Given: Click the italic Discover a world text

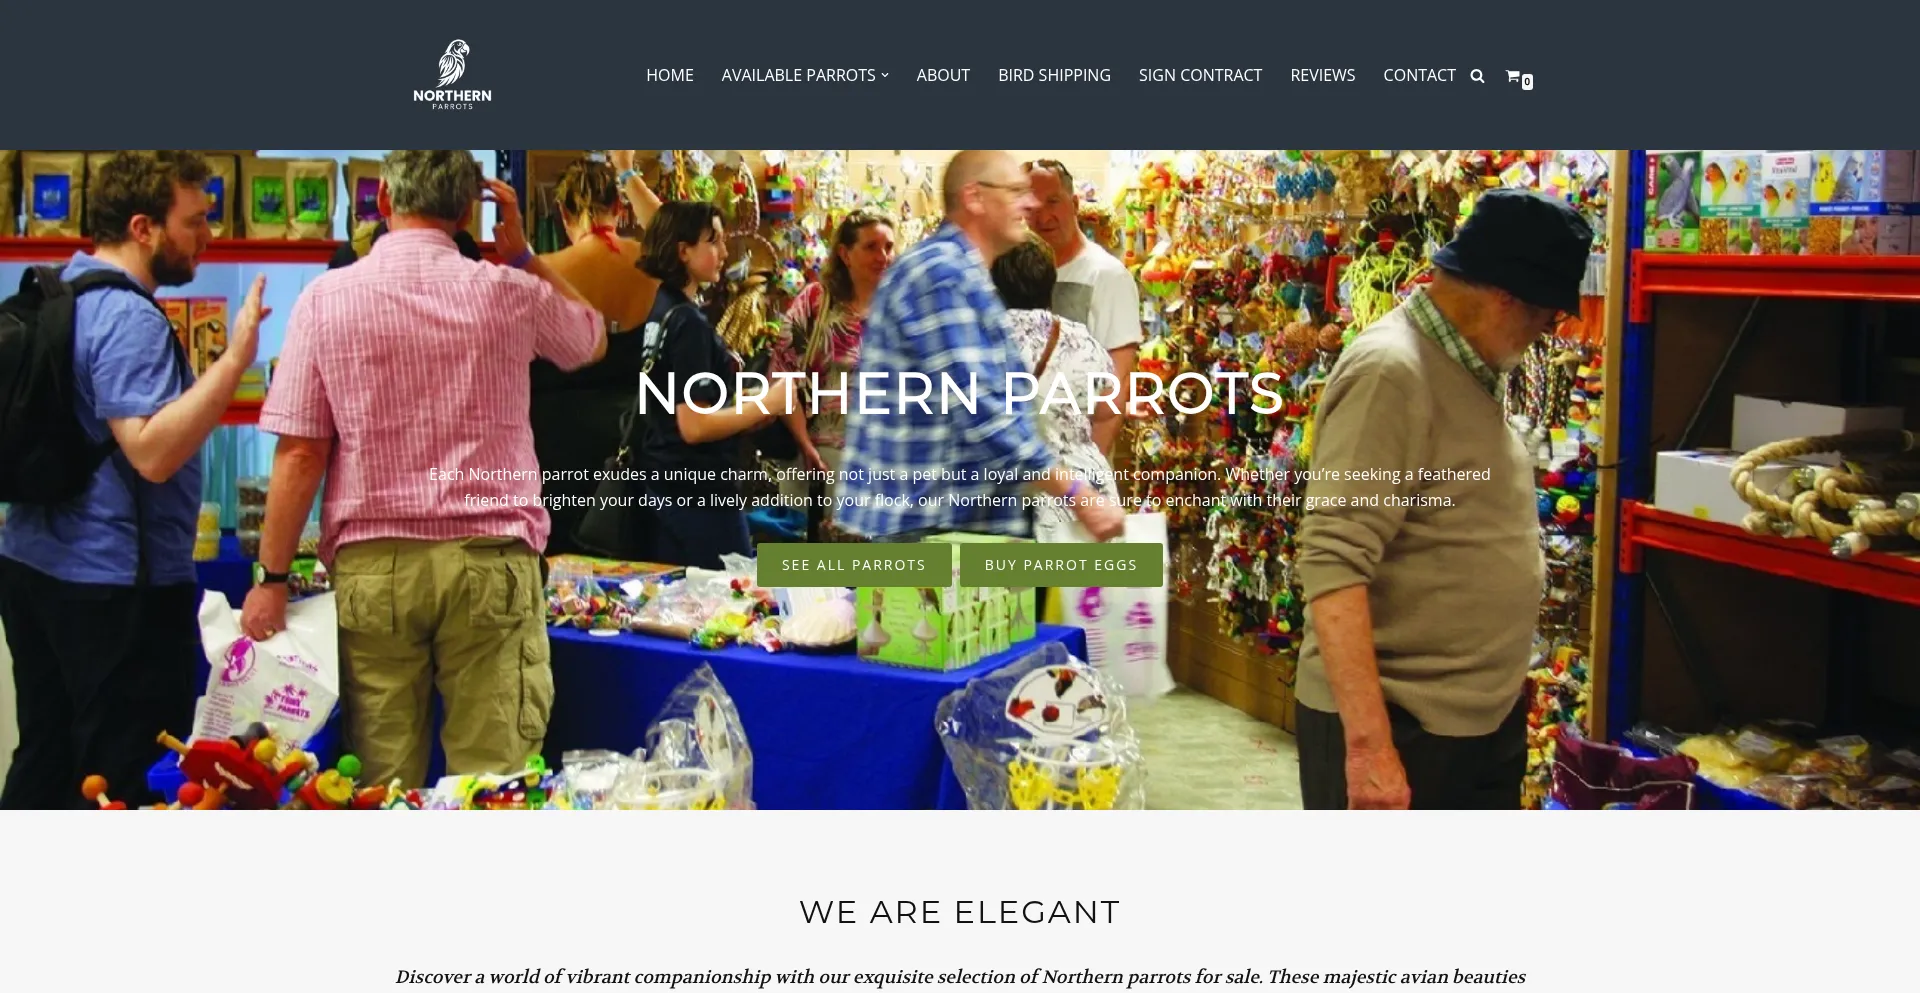Looking at the screenshot, I should 960,977.
